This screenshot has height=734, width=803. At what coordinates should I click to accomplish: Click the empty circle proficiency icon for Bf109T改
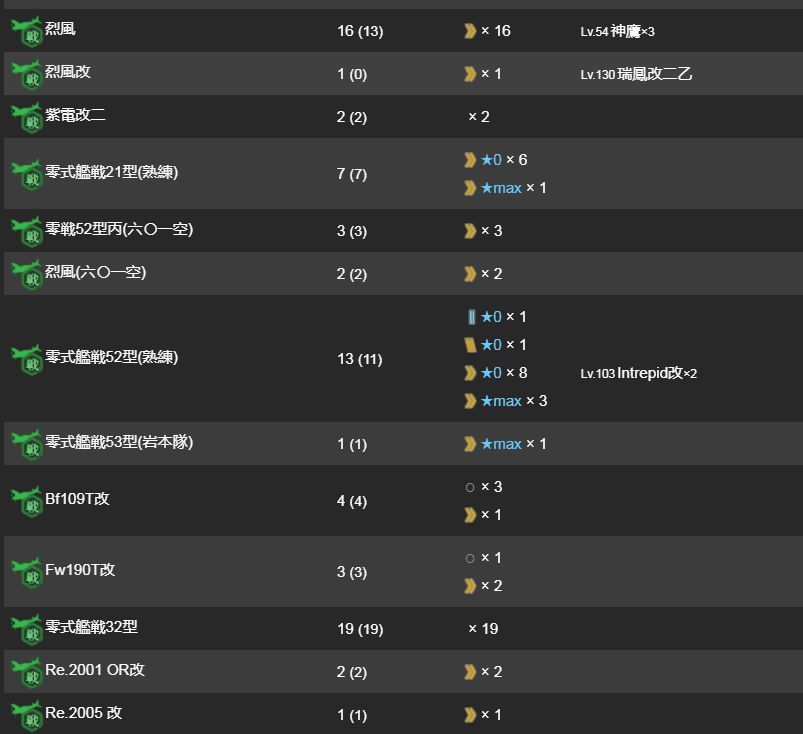click(470, 488)
